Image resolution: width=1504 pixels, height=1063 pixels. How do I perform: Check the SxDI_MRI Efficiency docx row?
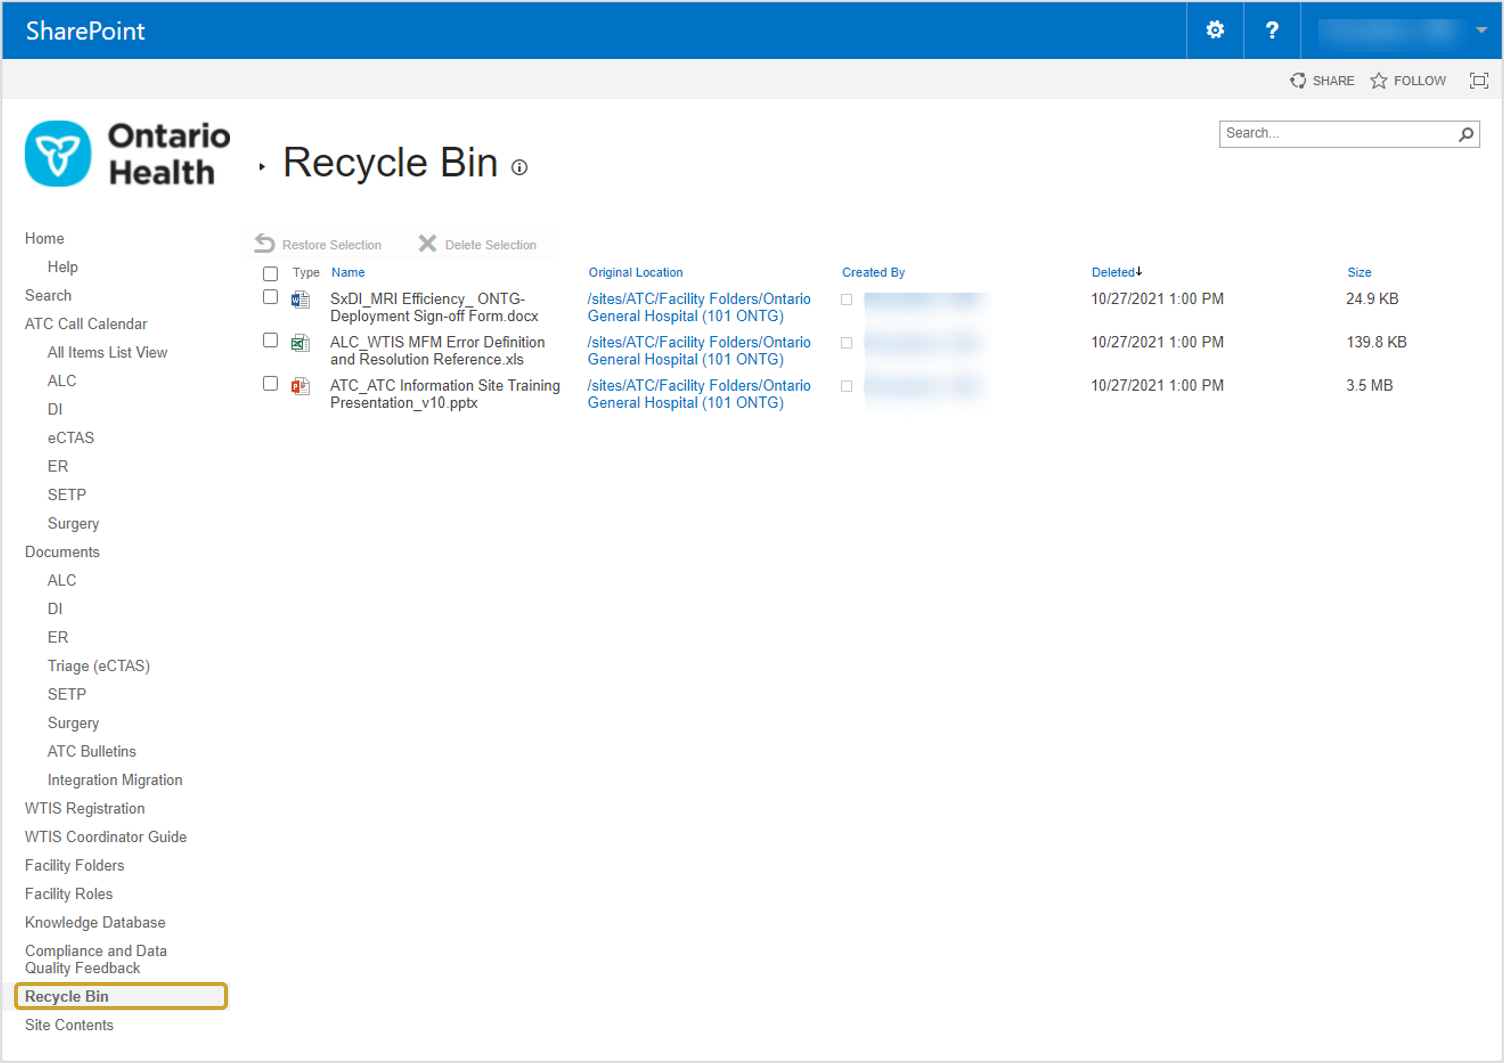pos(270,297)
